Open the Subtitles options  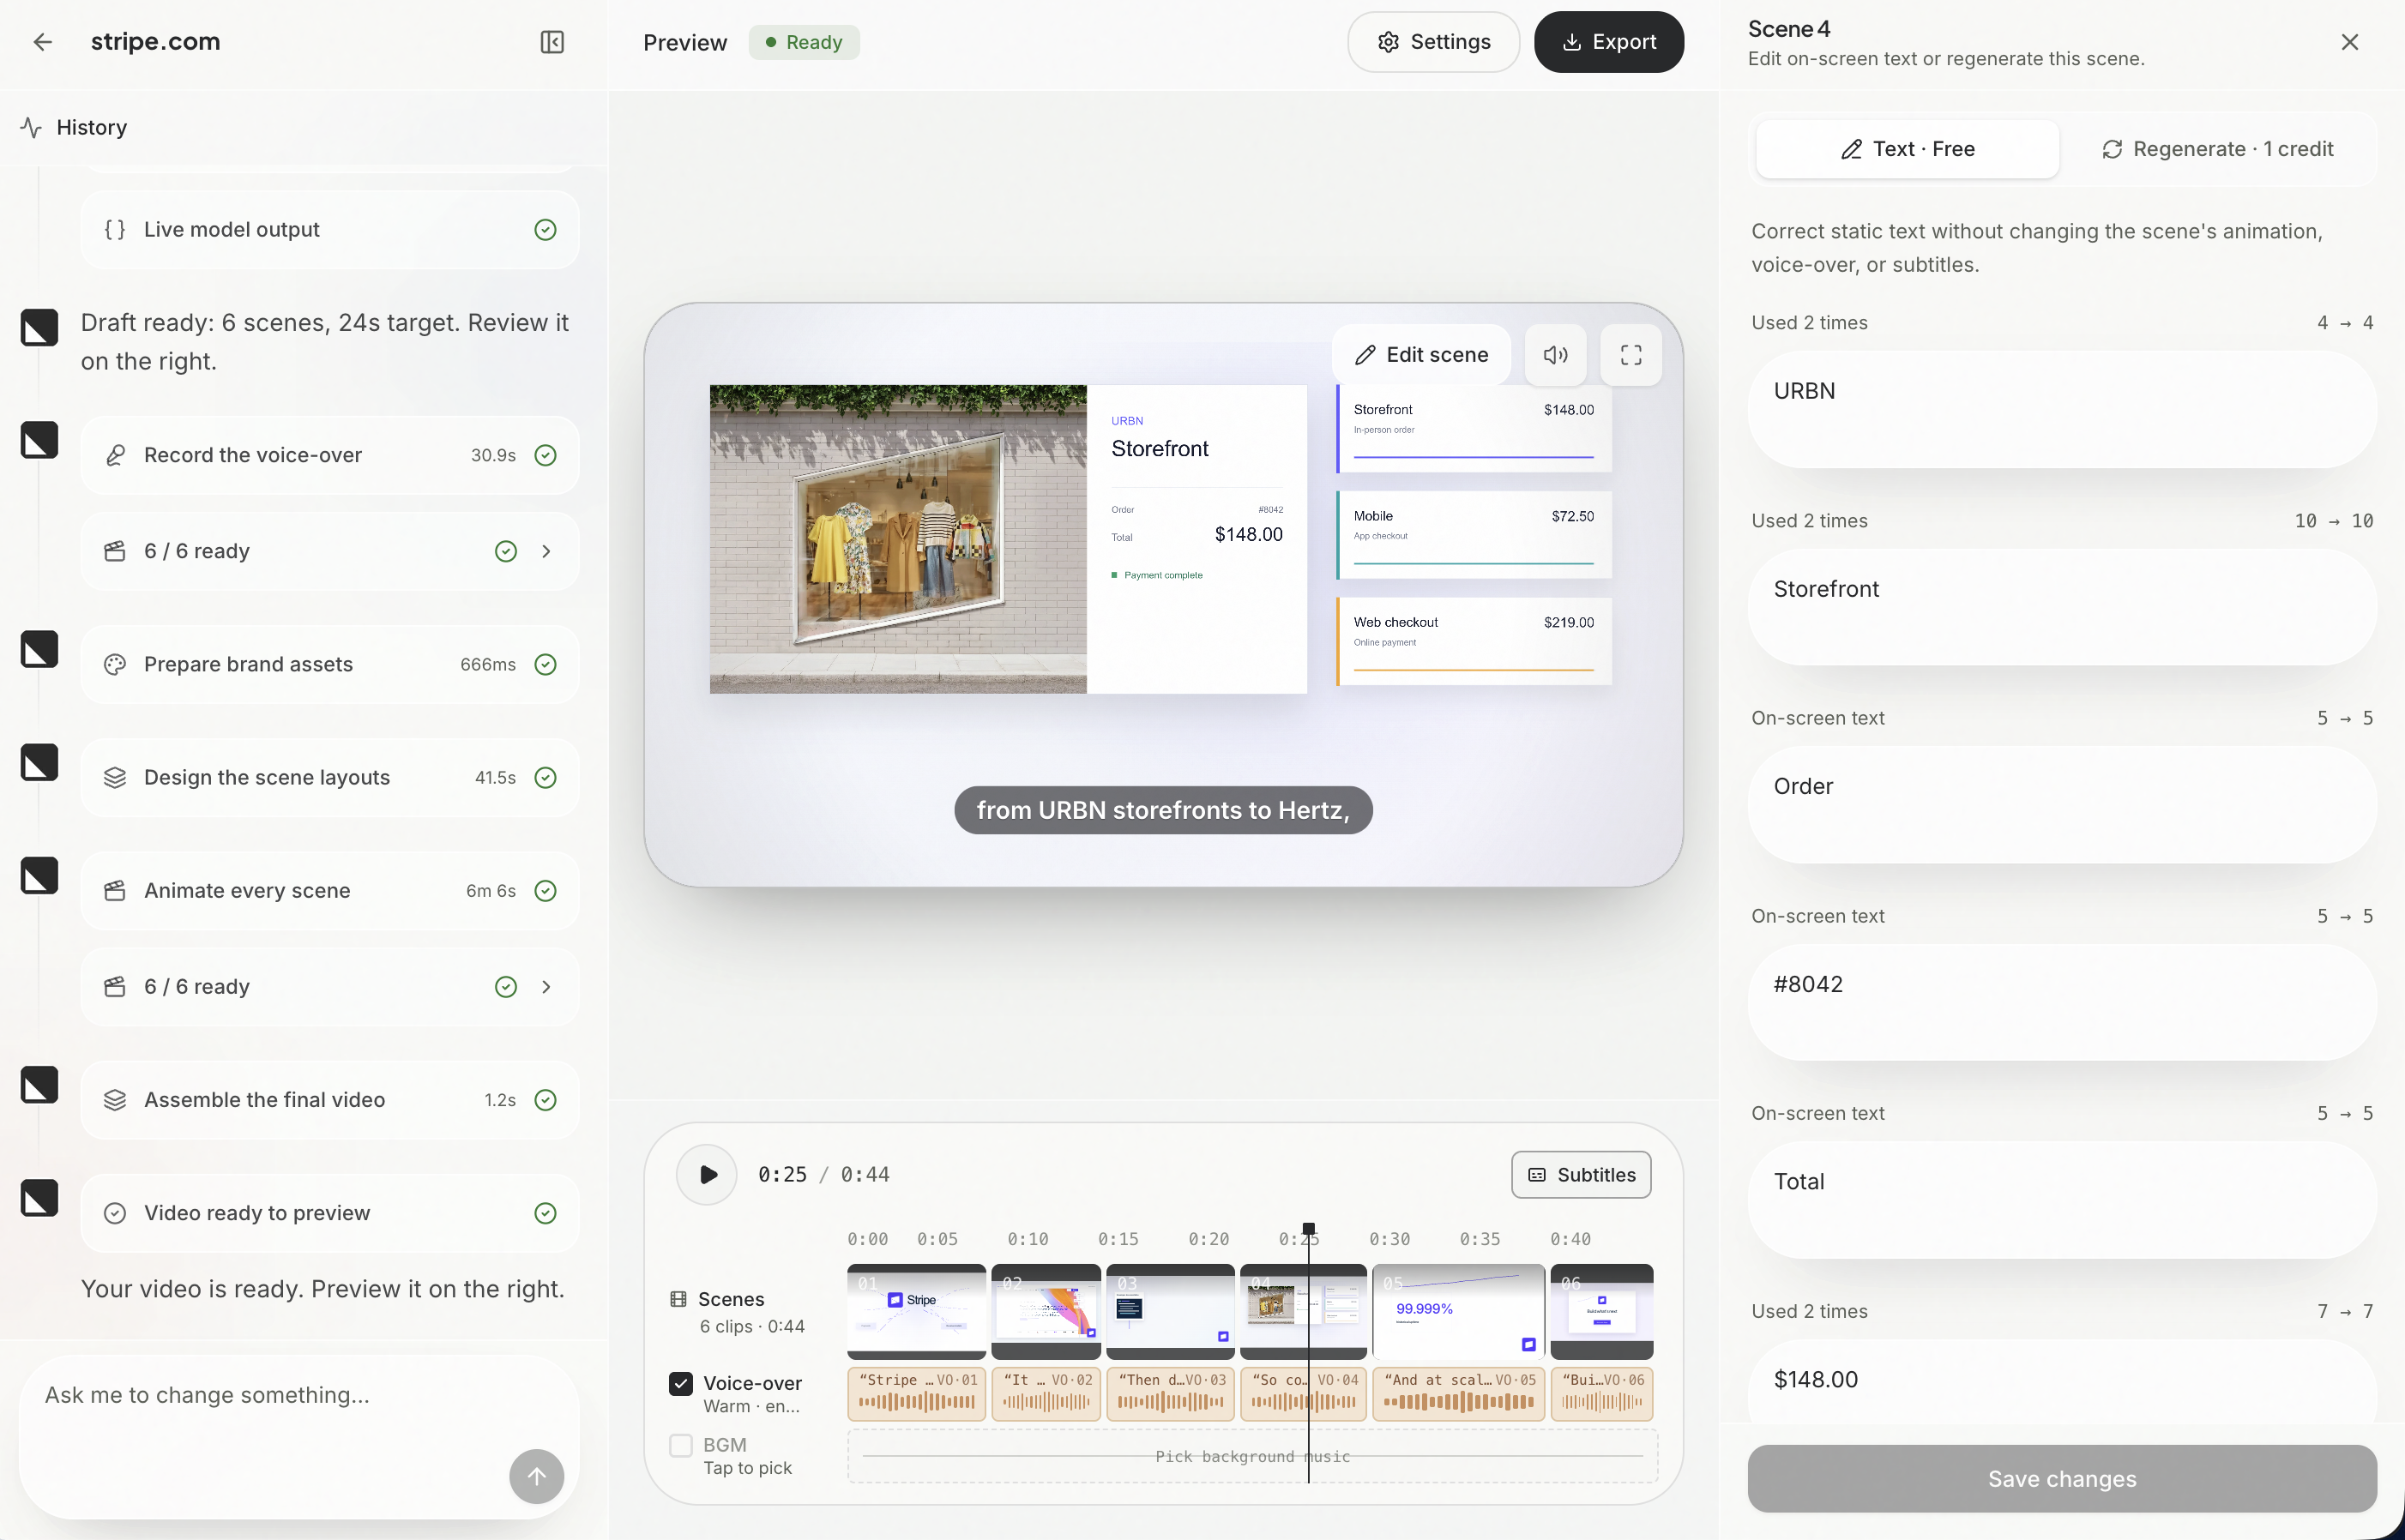pyautogui.click(x=1581, y=1175)
